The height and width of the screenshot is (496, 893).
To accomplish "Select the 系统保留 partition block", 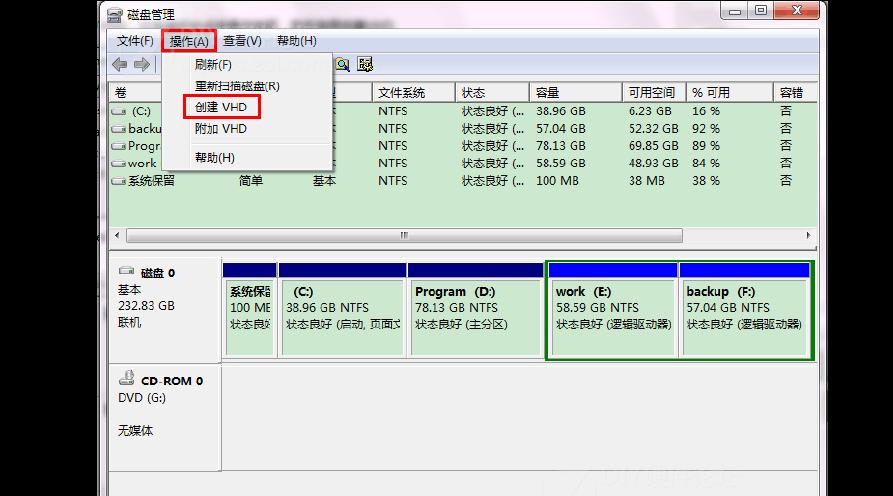I will pyautogui.click(x=249, y=310).
